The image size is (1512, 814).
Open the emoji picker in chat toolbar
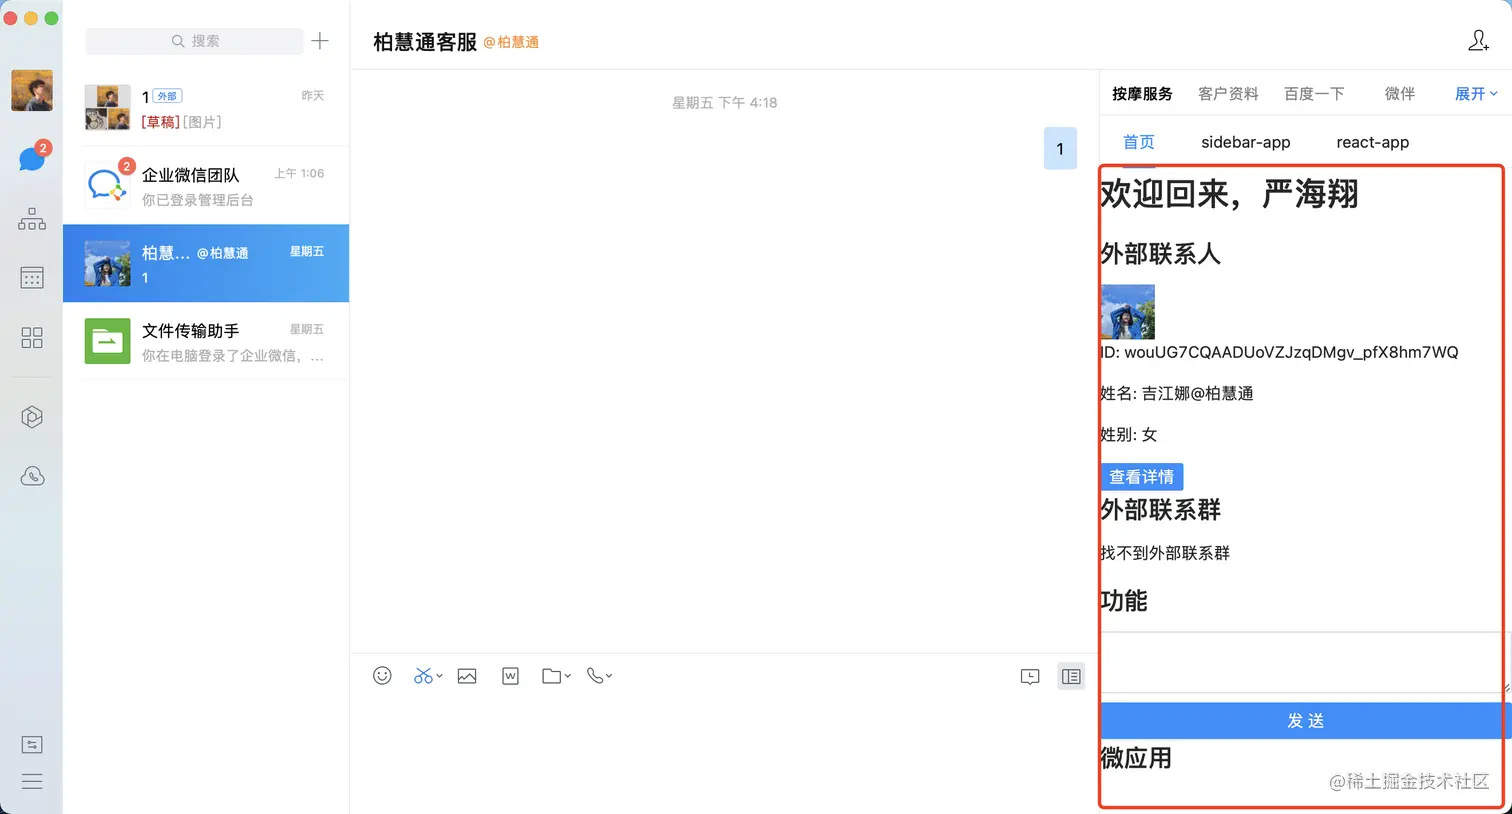click(x=382, y=676)
